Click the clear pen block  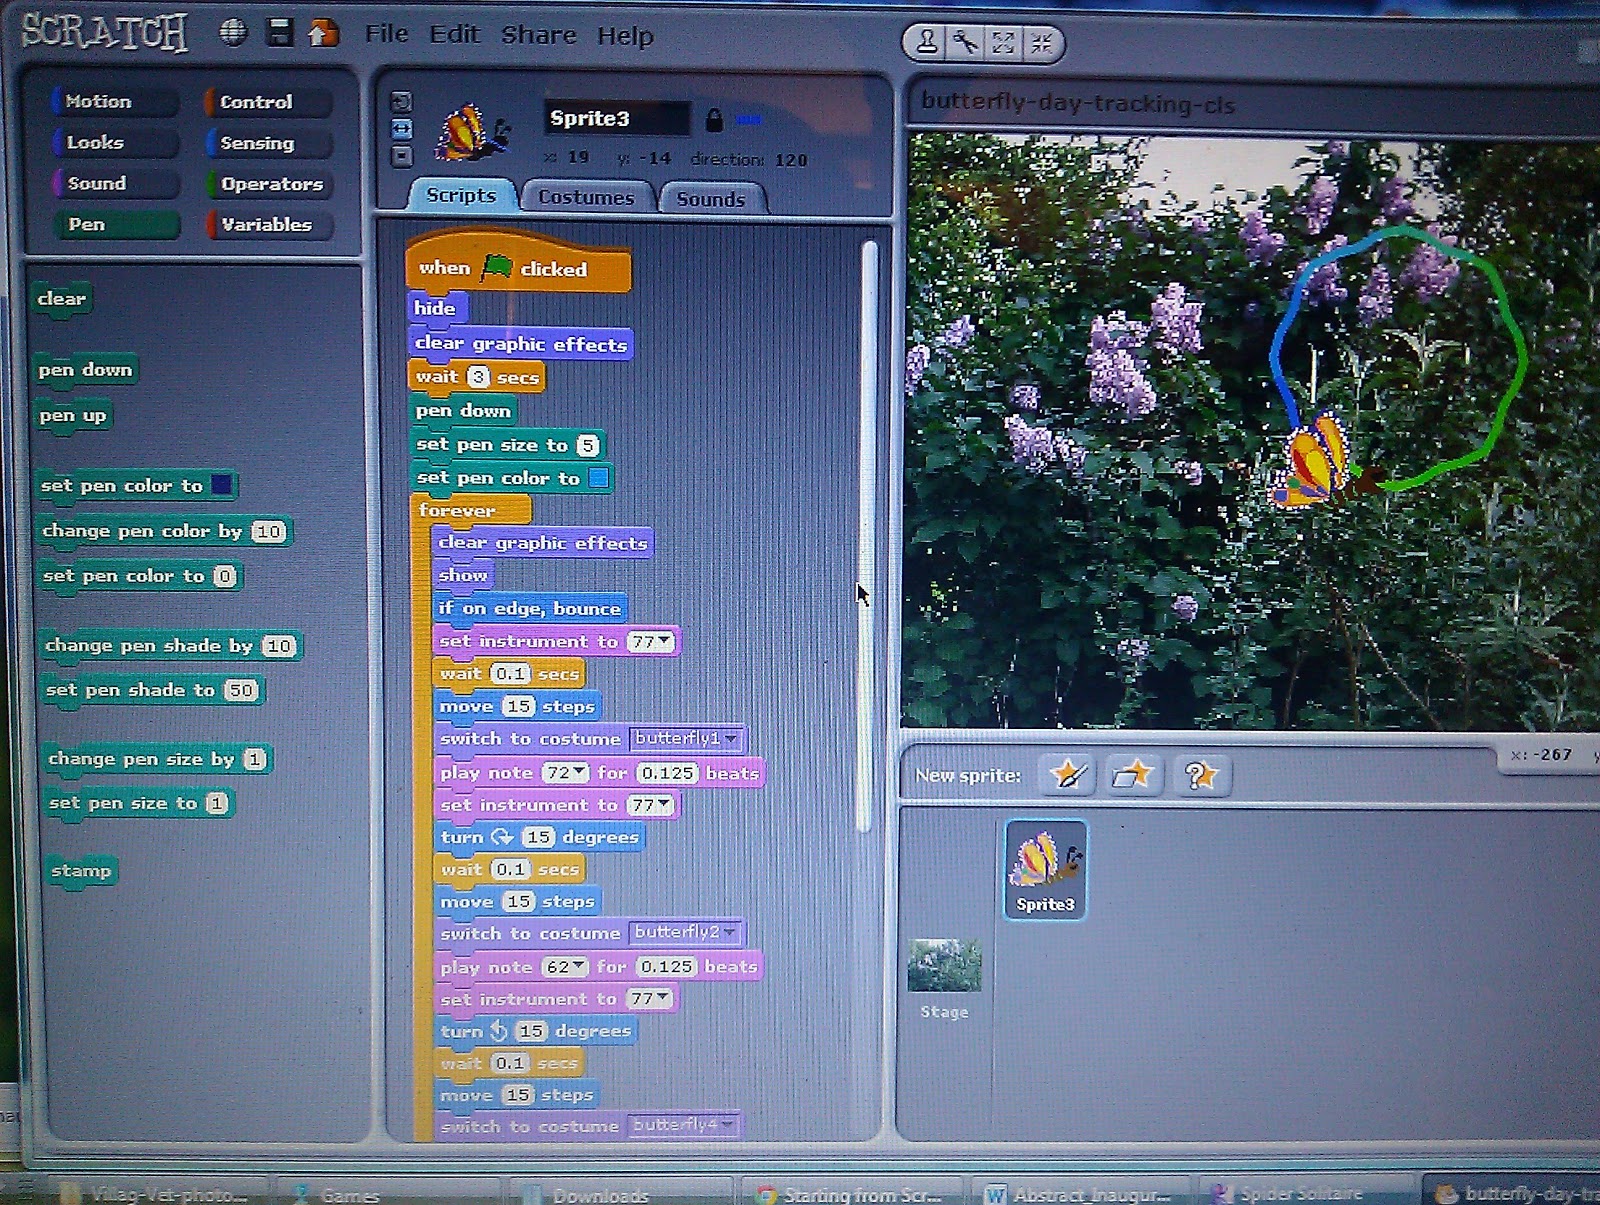click(62, 299)
